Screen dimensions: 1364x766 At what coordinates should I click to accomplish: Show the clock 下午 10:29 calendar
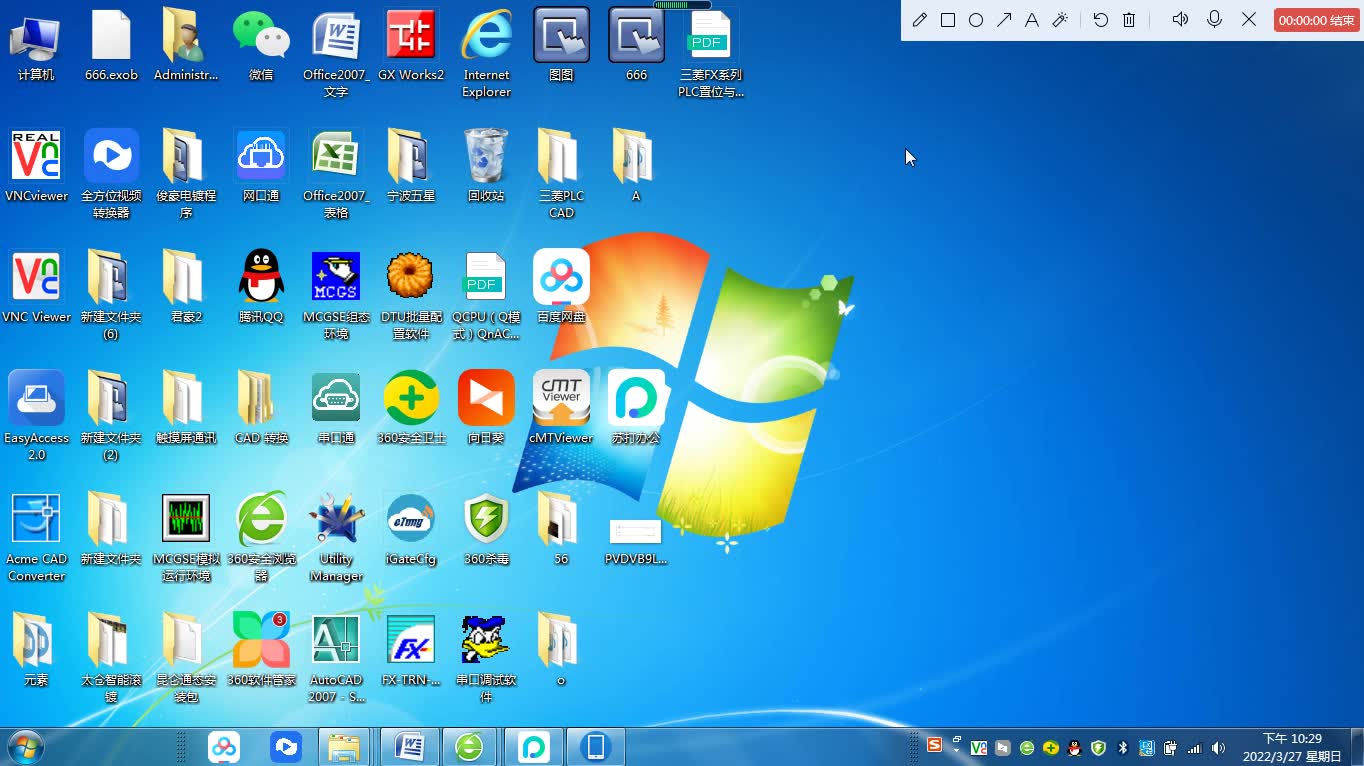tap(1292, 747)
